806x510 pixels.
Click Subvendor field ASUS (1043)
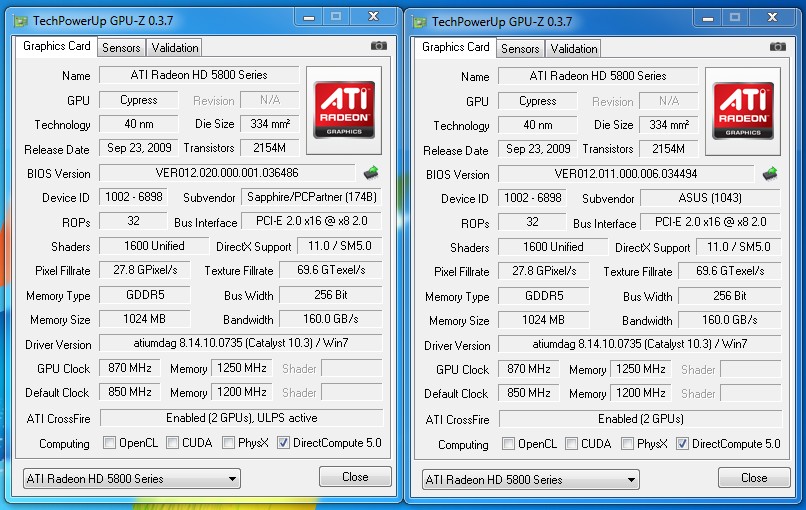click(x=710, y=198)
